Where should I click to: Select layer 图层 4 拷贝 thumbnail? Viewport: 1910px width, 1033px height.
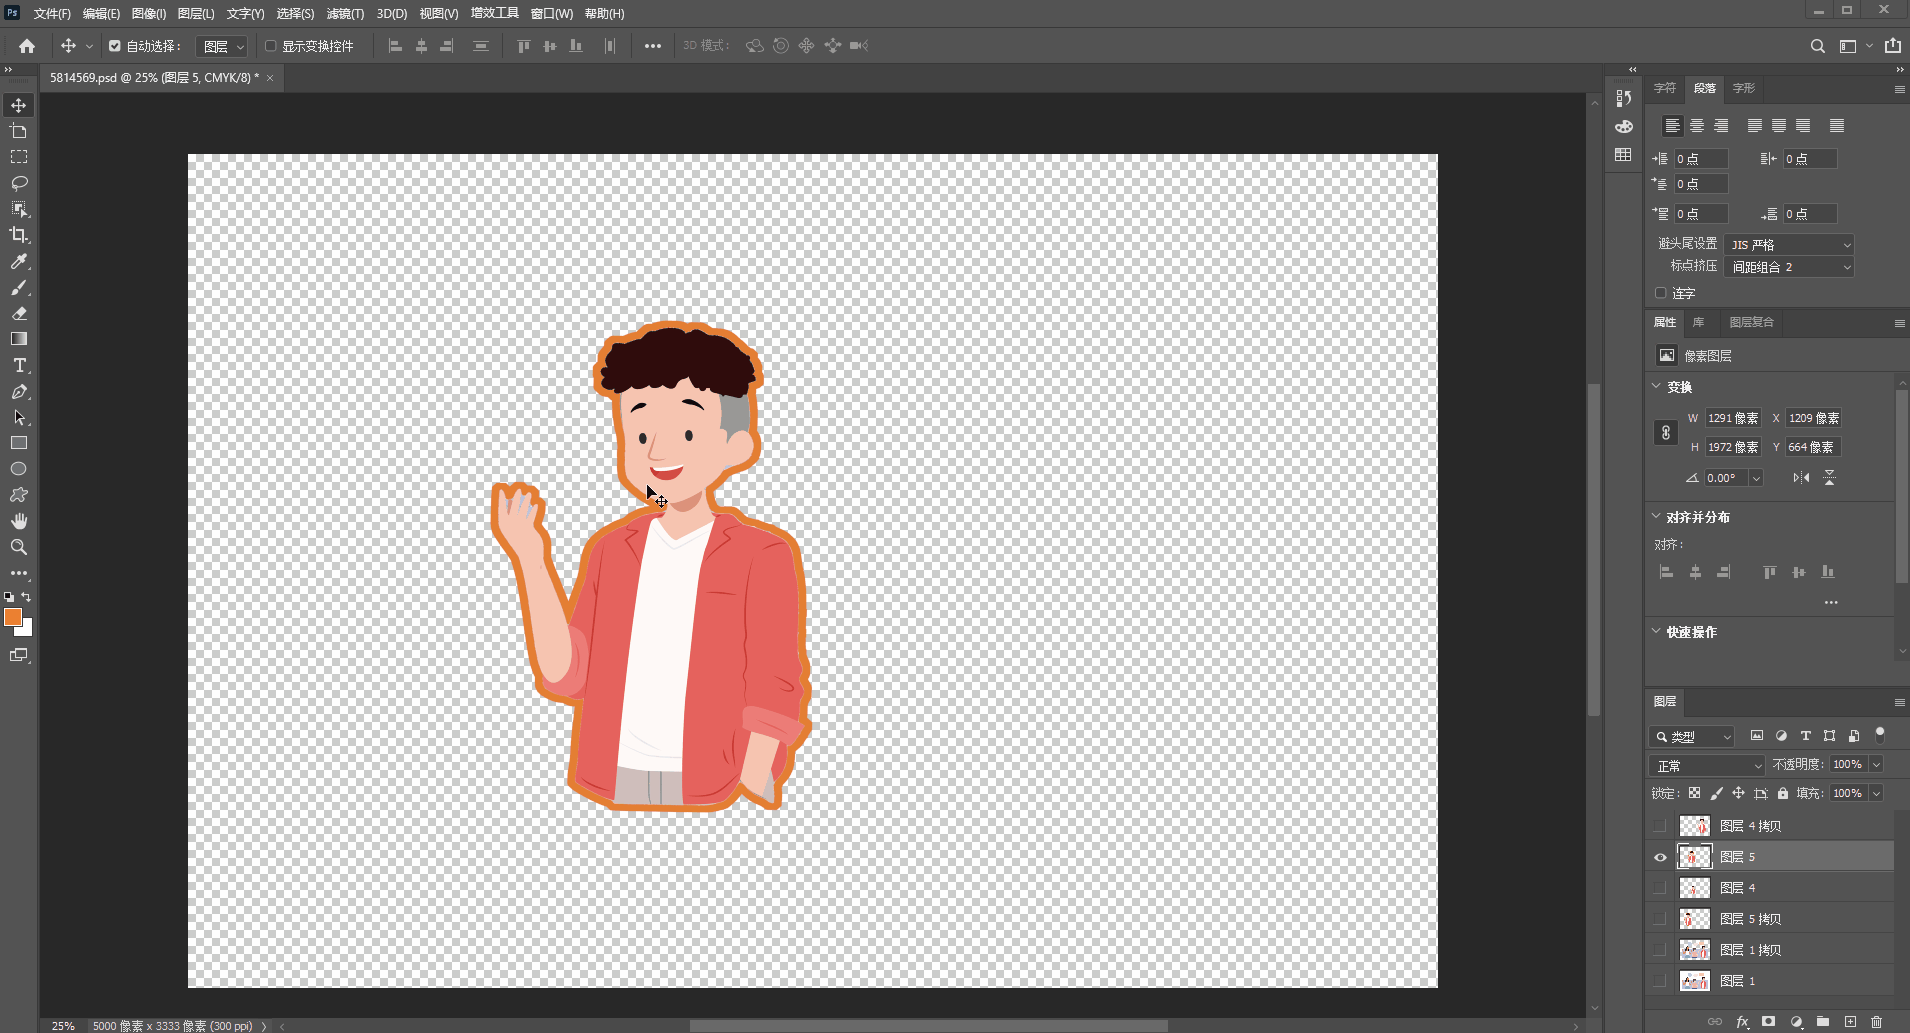pos(1694,826)
